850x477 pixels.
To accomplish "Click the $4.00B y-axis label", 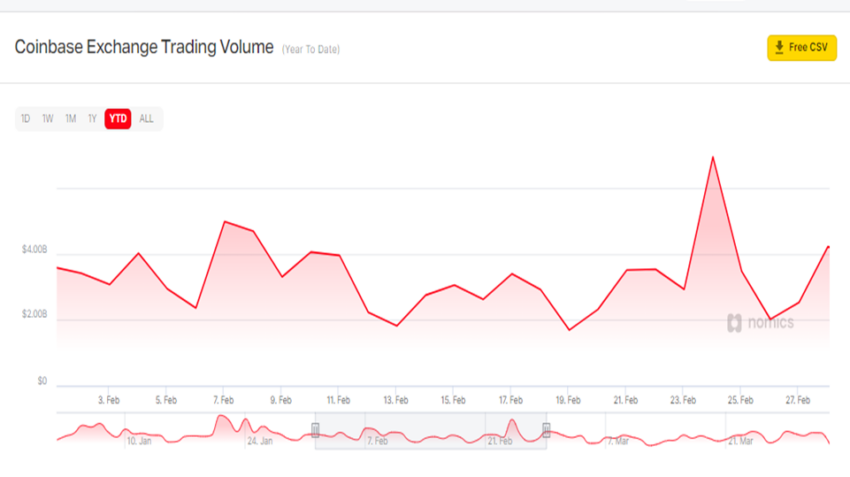I will 34,249.
